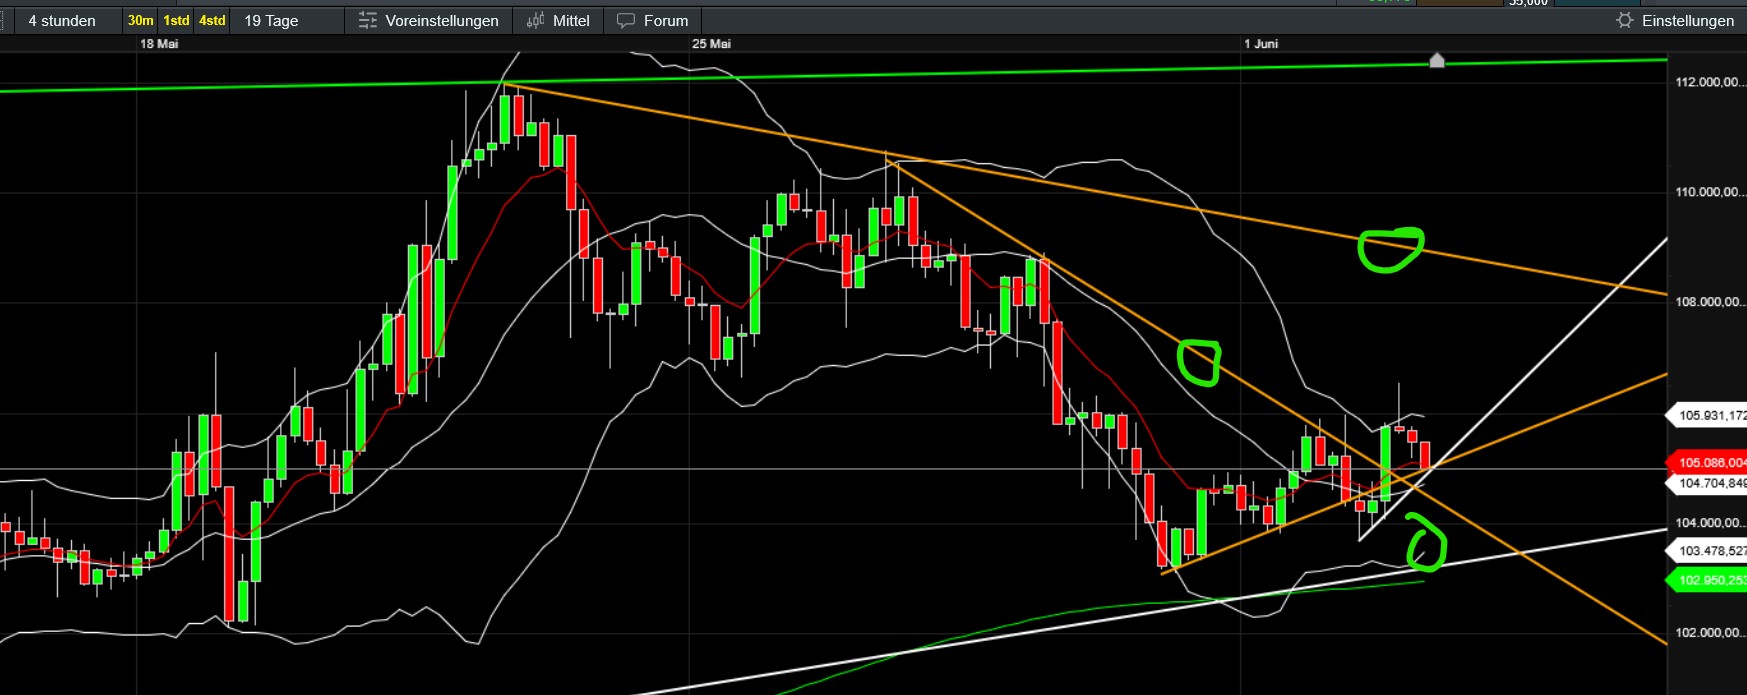Open the Mittel chart-type menu
The height and width of the screenshot is (695, 1747).
pos(558,20)
